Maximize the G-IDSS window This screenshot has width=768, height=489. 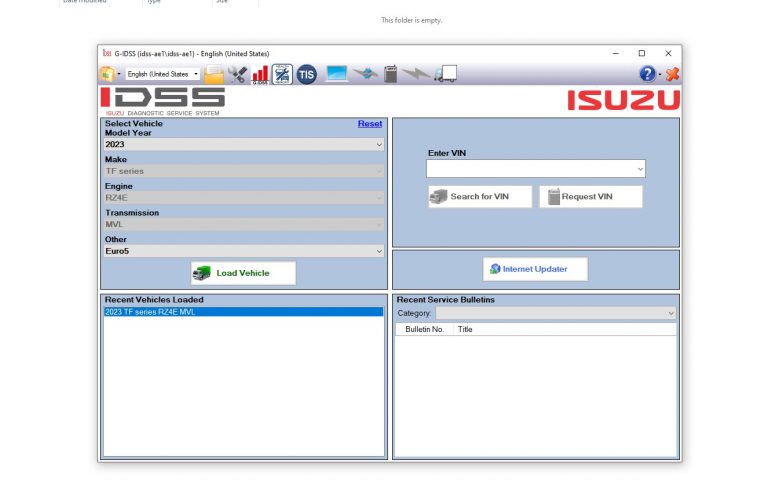(642, 53)
